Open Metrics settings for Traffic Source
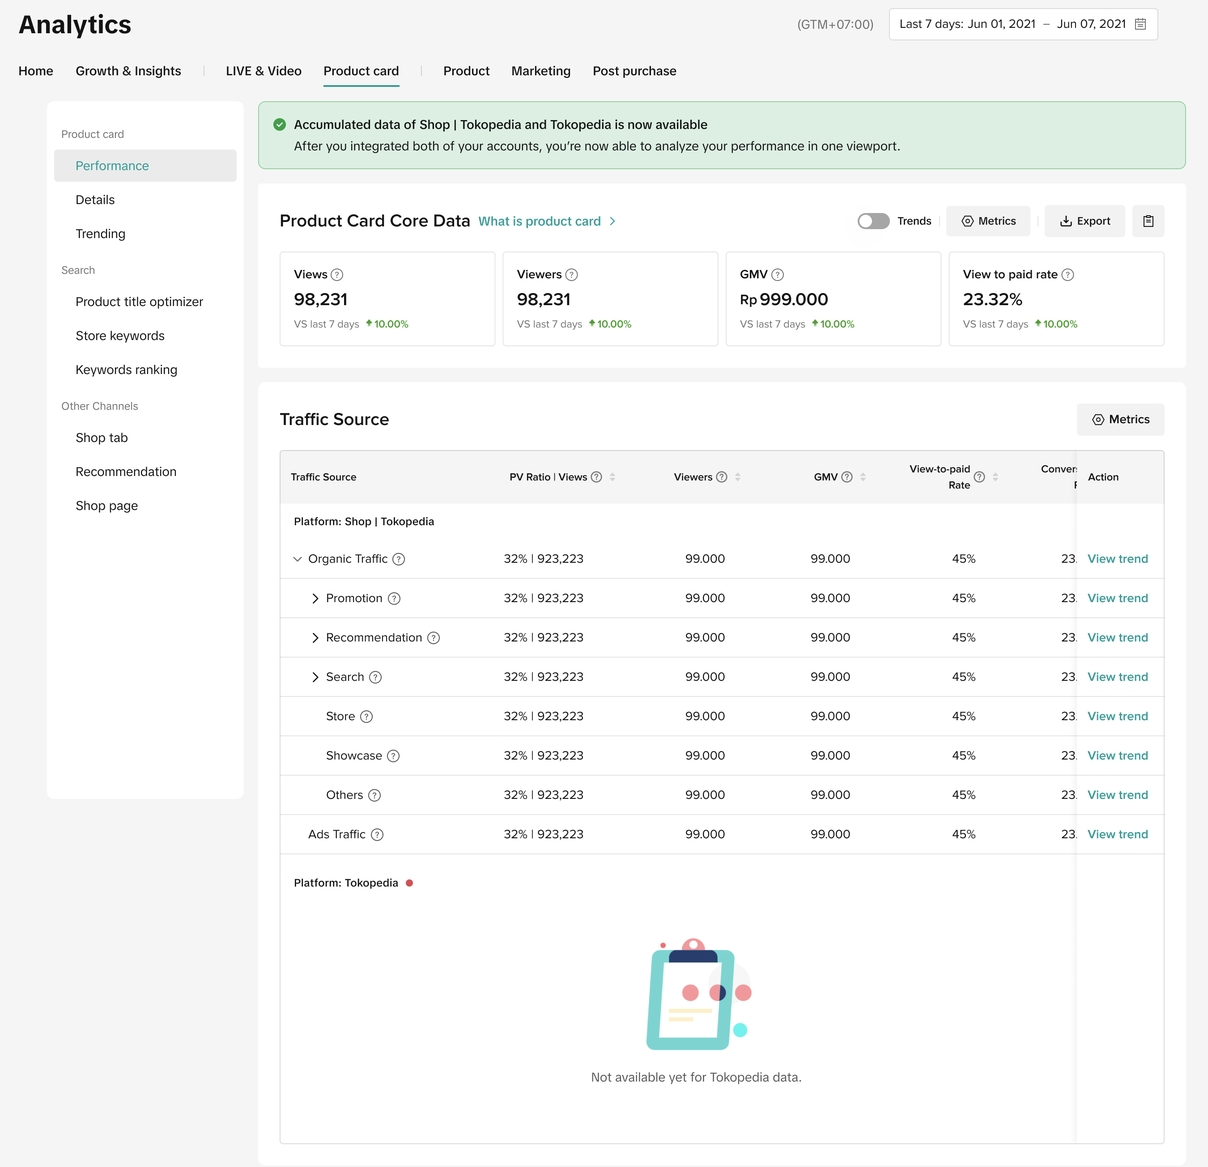The width and height of the screenshot is (1208, 1167). tap(1120, 420)
